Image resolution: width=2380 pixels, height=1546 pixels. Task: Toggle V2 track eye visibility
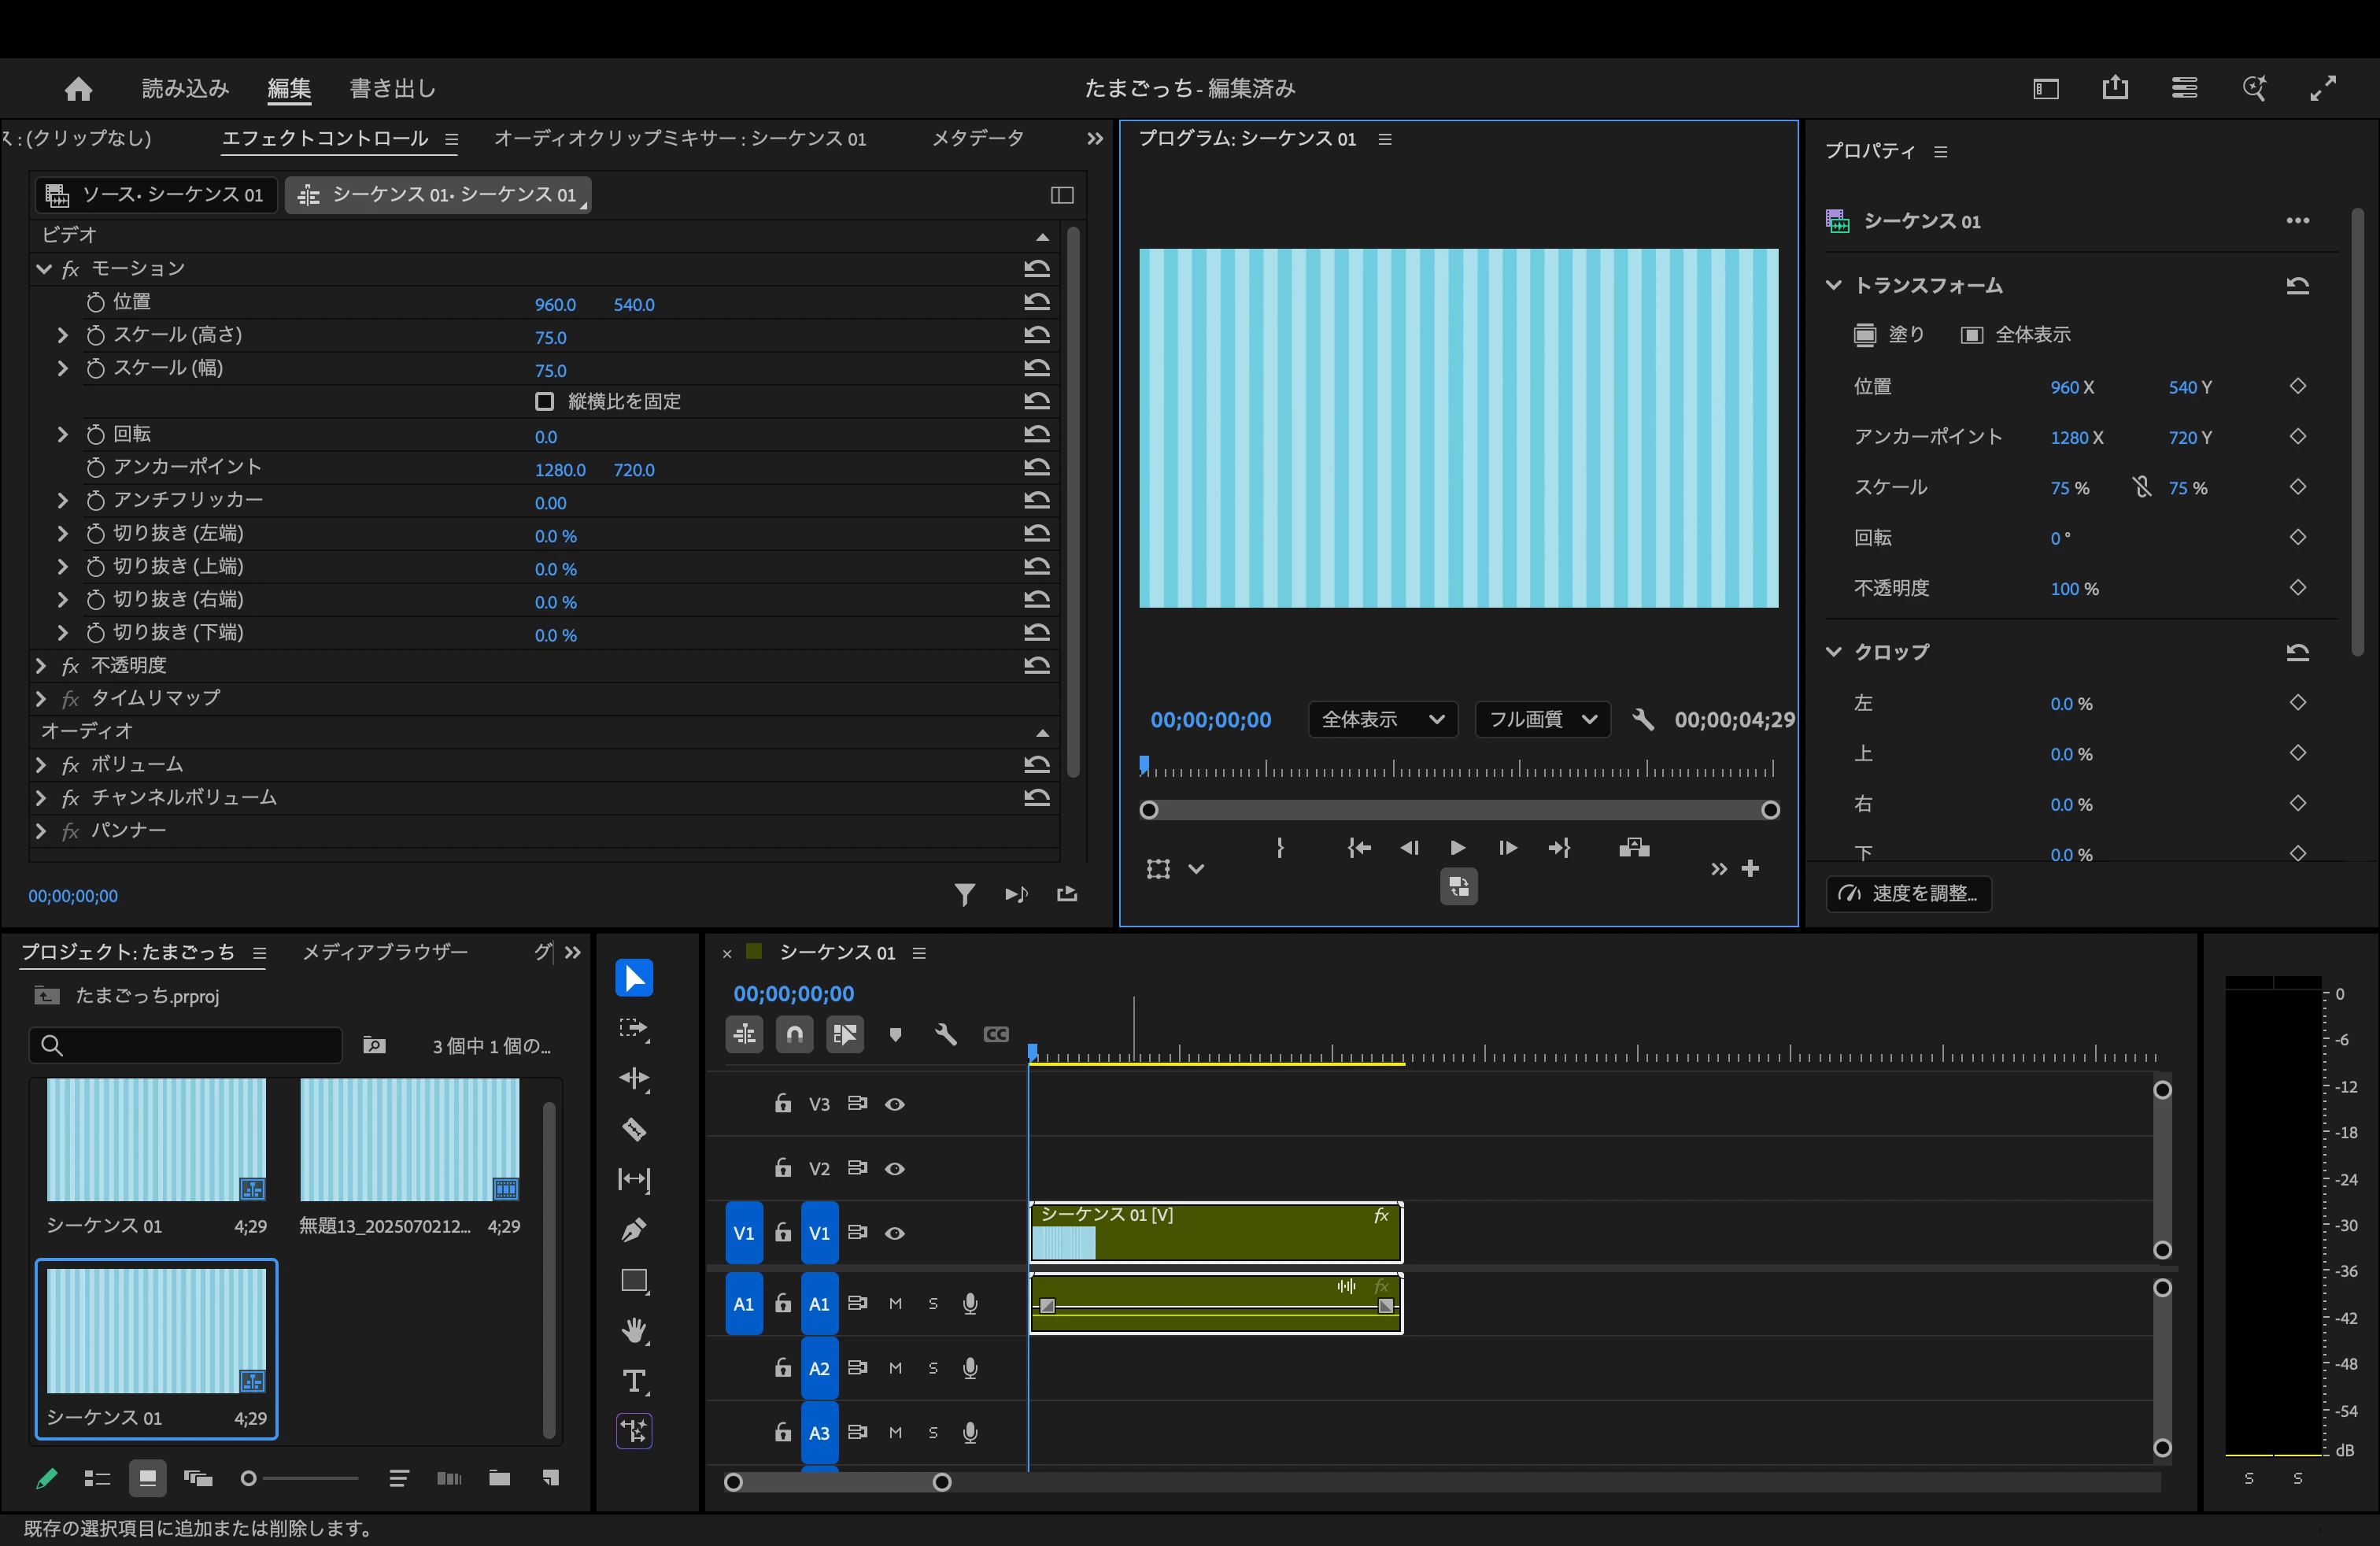895,1168
